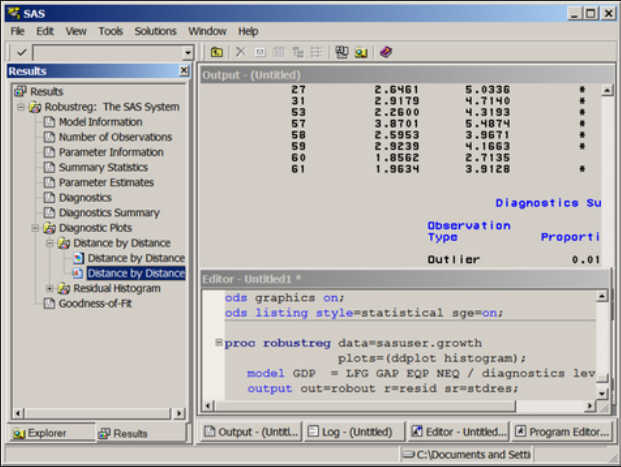Activate the Output - (Untitled) window tab
The height and width of the screenshot is (467, 621).
click(250, 432)
